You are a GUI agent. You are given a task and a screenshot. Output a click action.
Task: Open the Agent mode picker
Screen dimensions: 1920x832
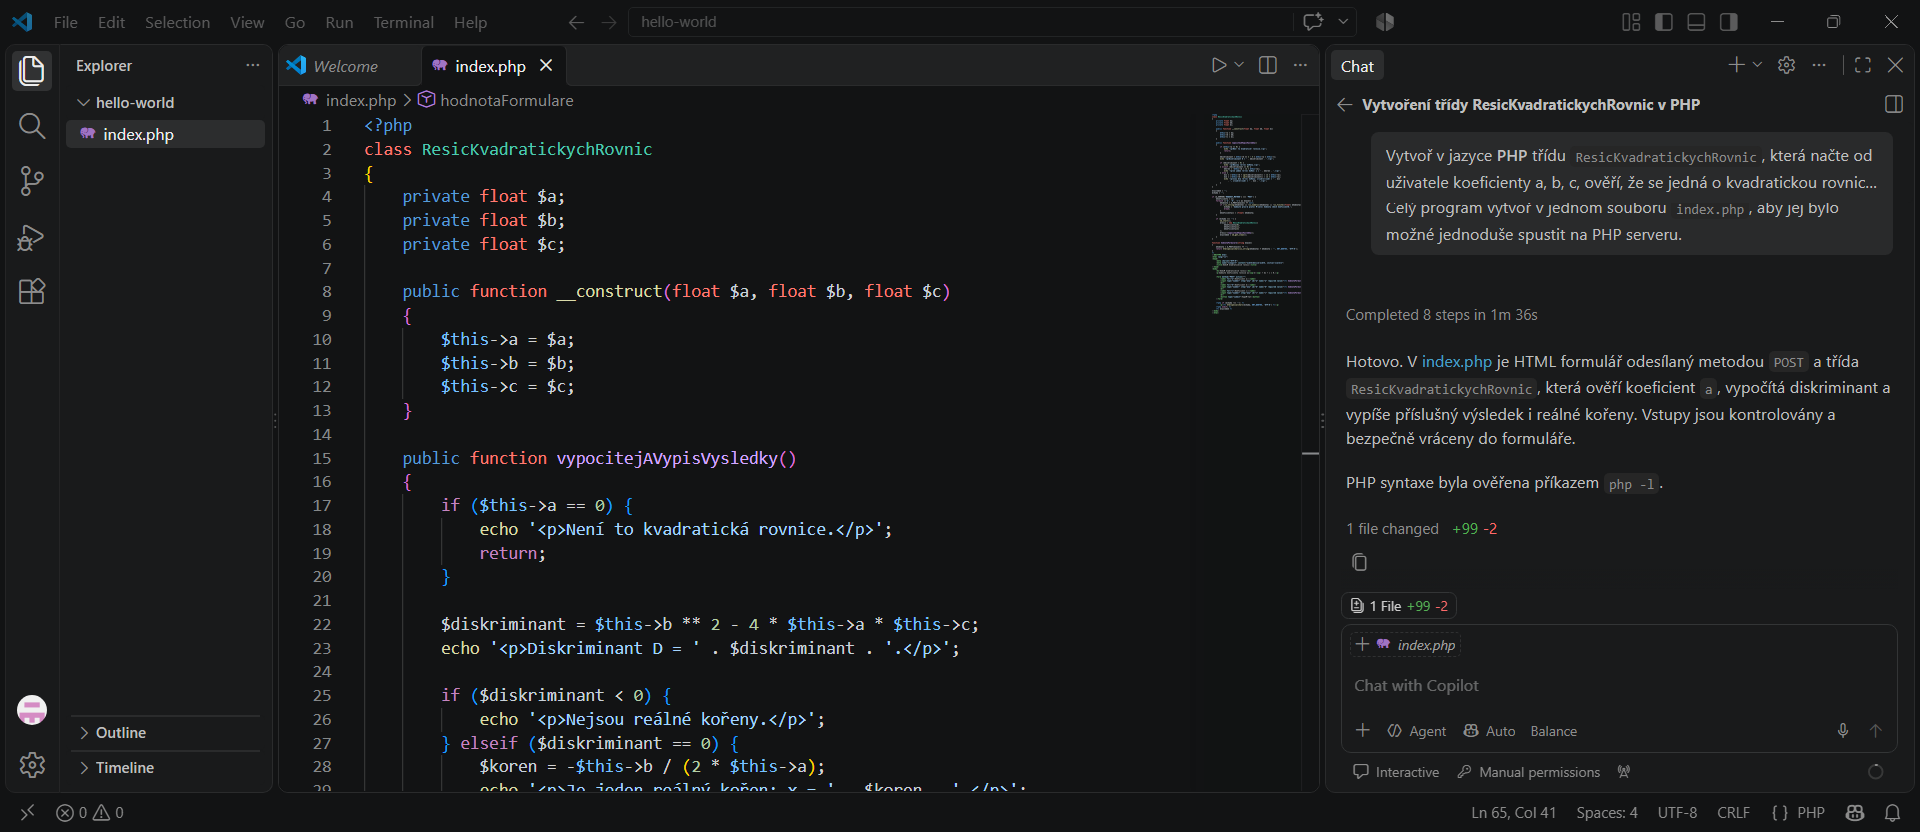pyautogui.click(x=1416, y=731)
